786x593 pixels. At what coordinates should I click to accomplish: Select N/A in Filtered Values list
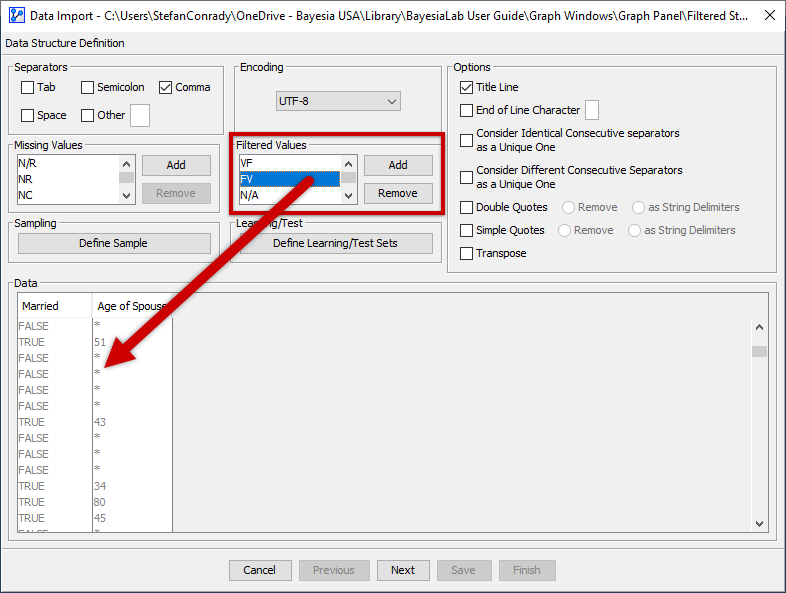289,195
